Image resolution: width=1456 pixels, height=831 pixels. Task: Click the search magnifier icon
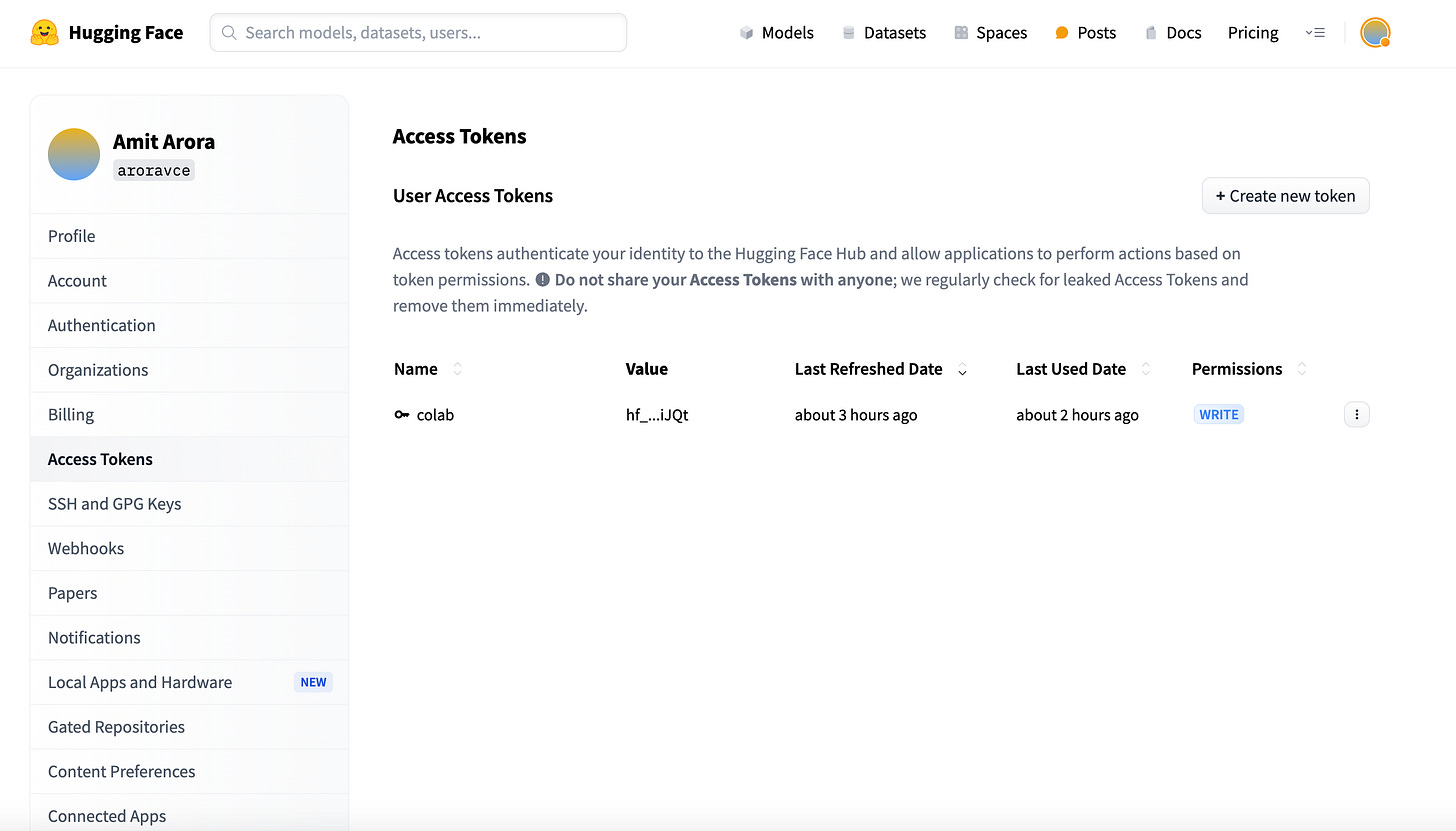pyautogui.click(x=229, y=33)
